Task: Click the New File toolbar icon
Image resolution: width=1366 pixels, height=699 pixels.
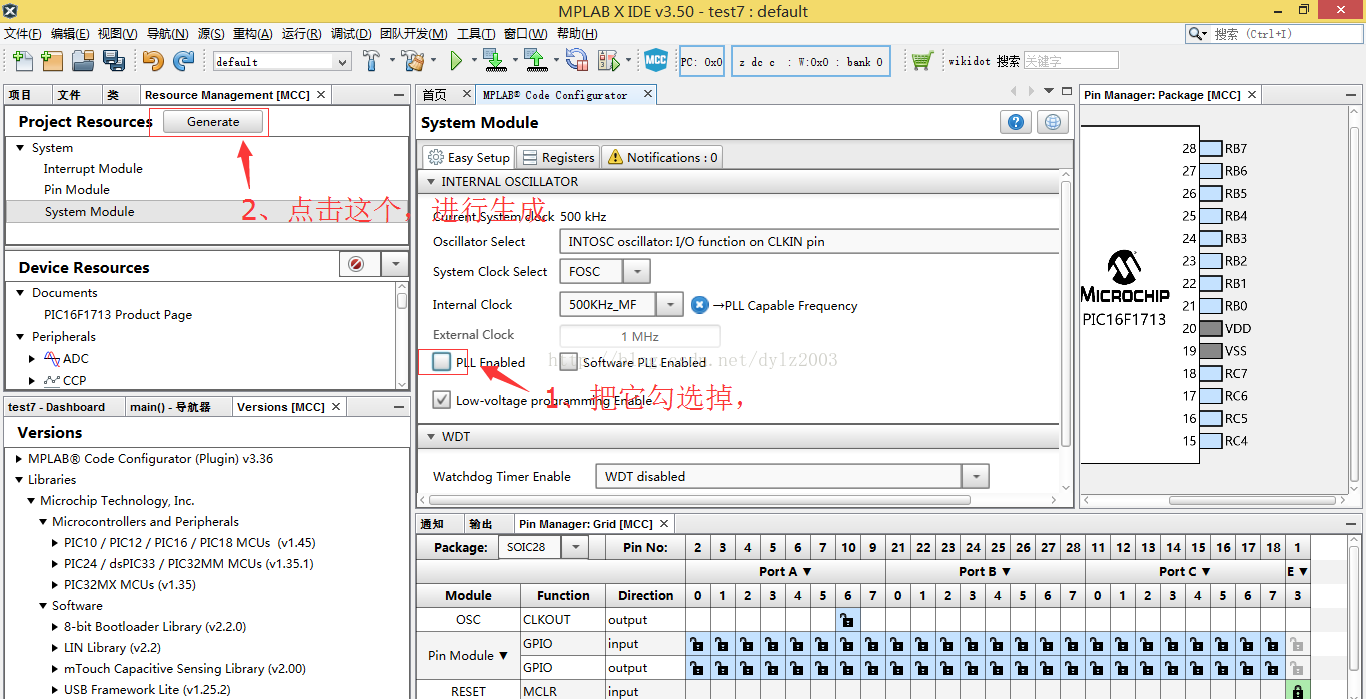Action: pyautogui.click(x=22, y=61)
